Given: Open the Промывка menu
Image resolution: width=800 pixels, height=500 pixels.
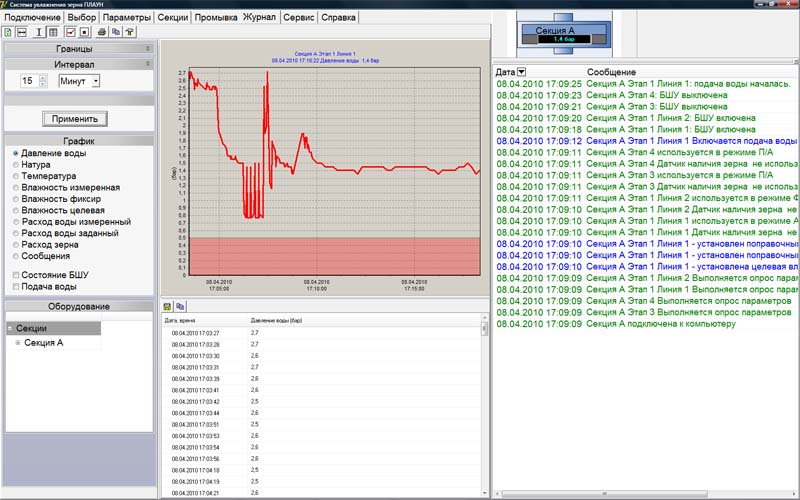Looking at the screenshot, I should (216, 17).
